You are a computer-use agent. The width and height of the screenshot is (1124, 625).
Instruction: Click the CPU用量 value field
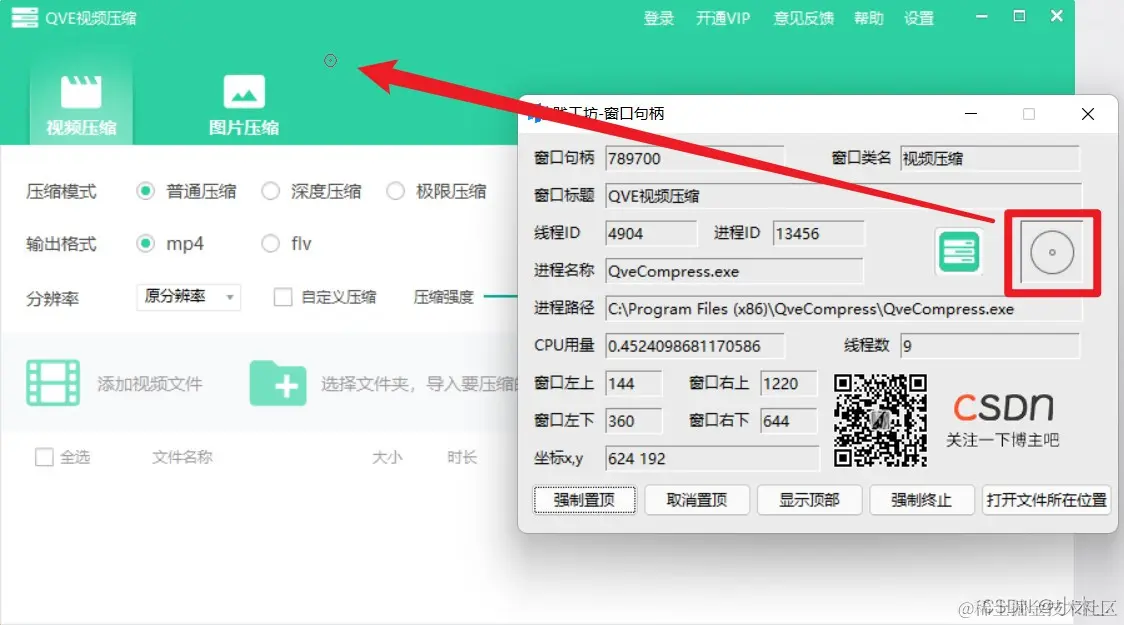point(694,346)
